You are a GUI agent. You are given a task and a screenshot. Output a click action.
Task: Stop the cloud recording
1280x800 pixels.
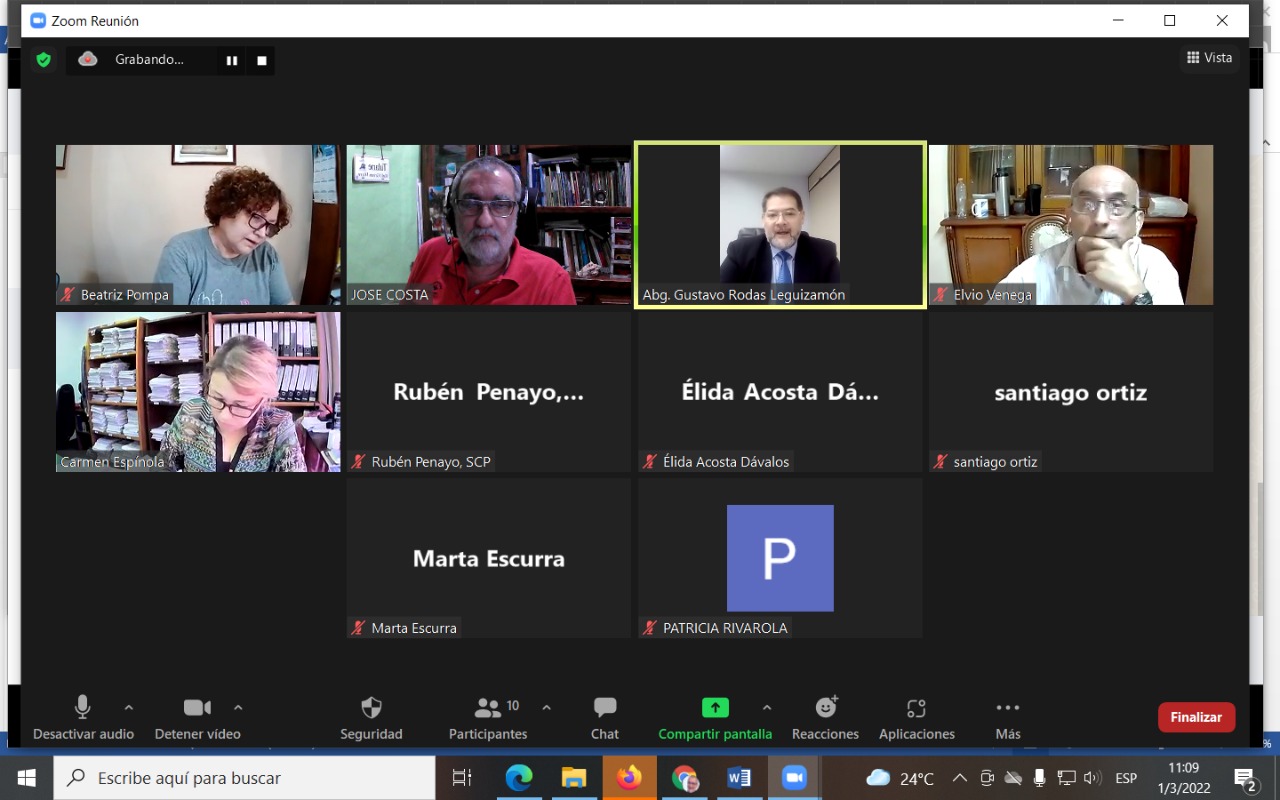pos(262,61)
